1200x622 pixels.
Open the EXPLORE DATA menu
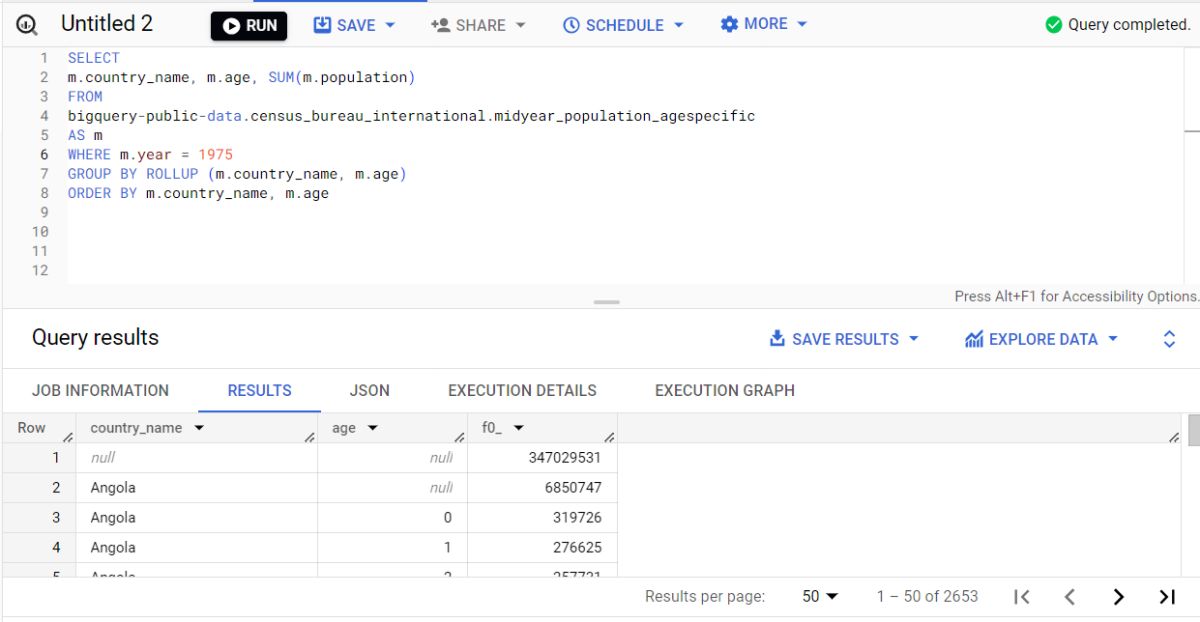pyautogui.click(x=1041, y=339)
